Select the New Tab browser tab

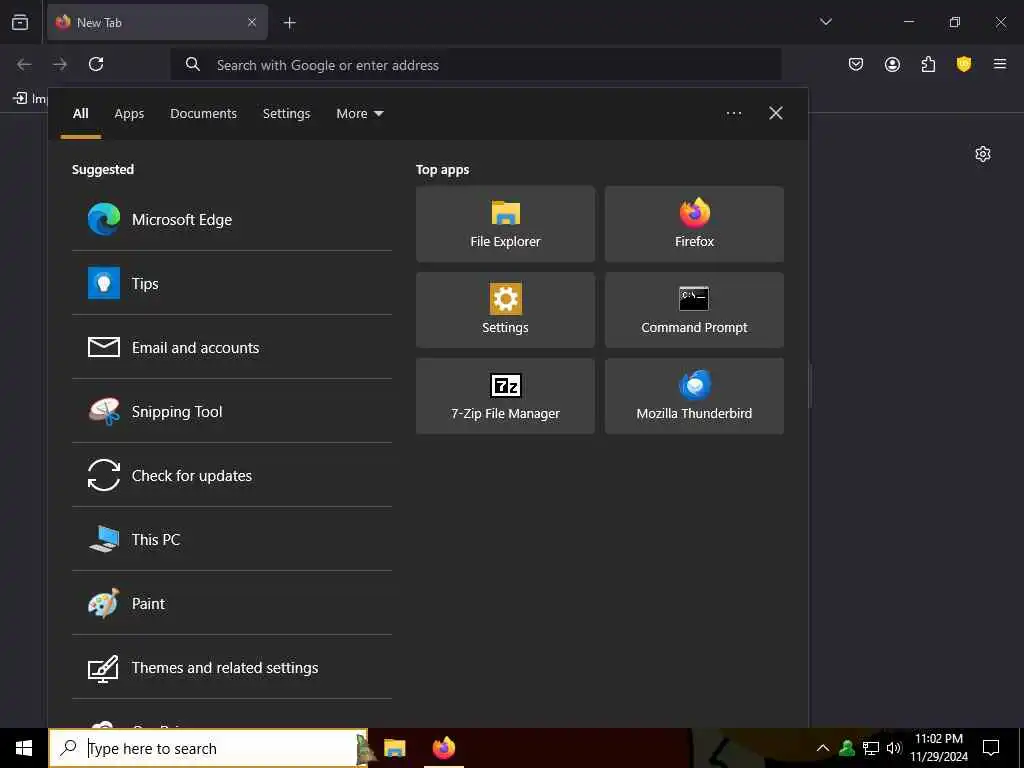point(157,22)
